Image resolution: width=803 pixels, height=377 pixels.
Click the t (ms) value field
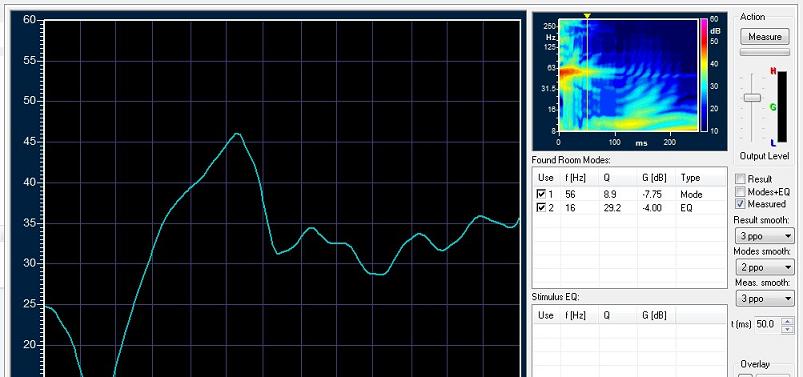point(766,324)
